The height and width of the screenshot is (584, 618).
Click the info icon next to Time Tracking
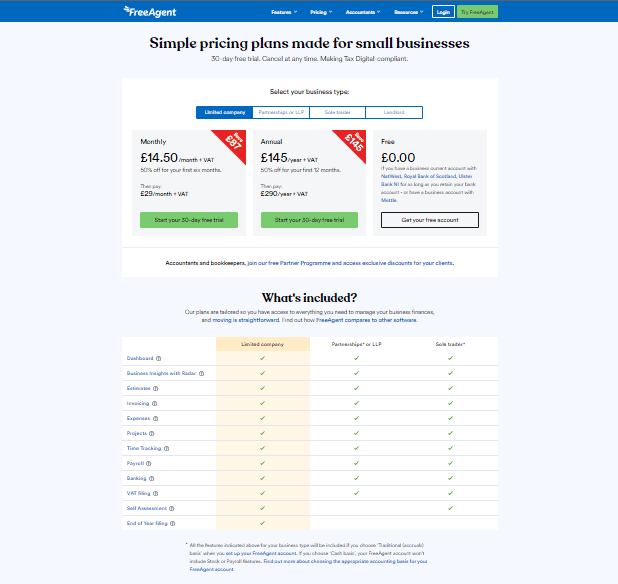166,448
